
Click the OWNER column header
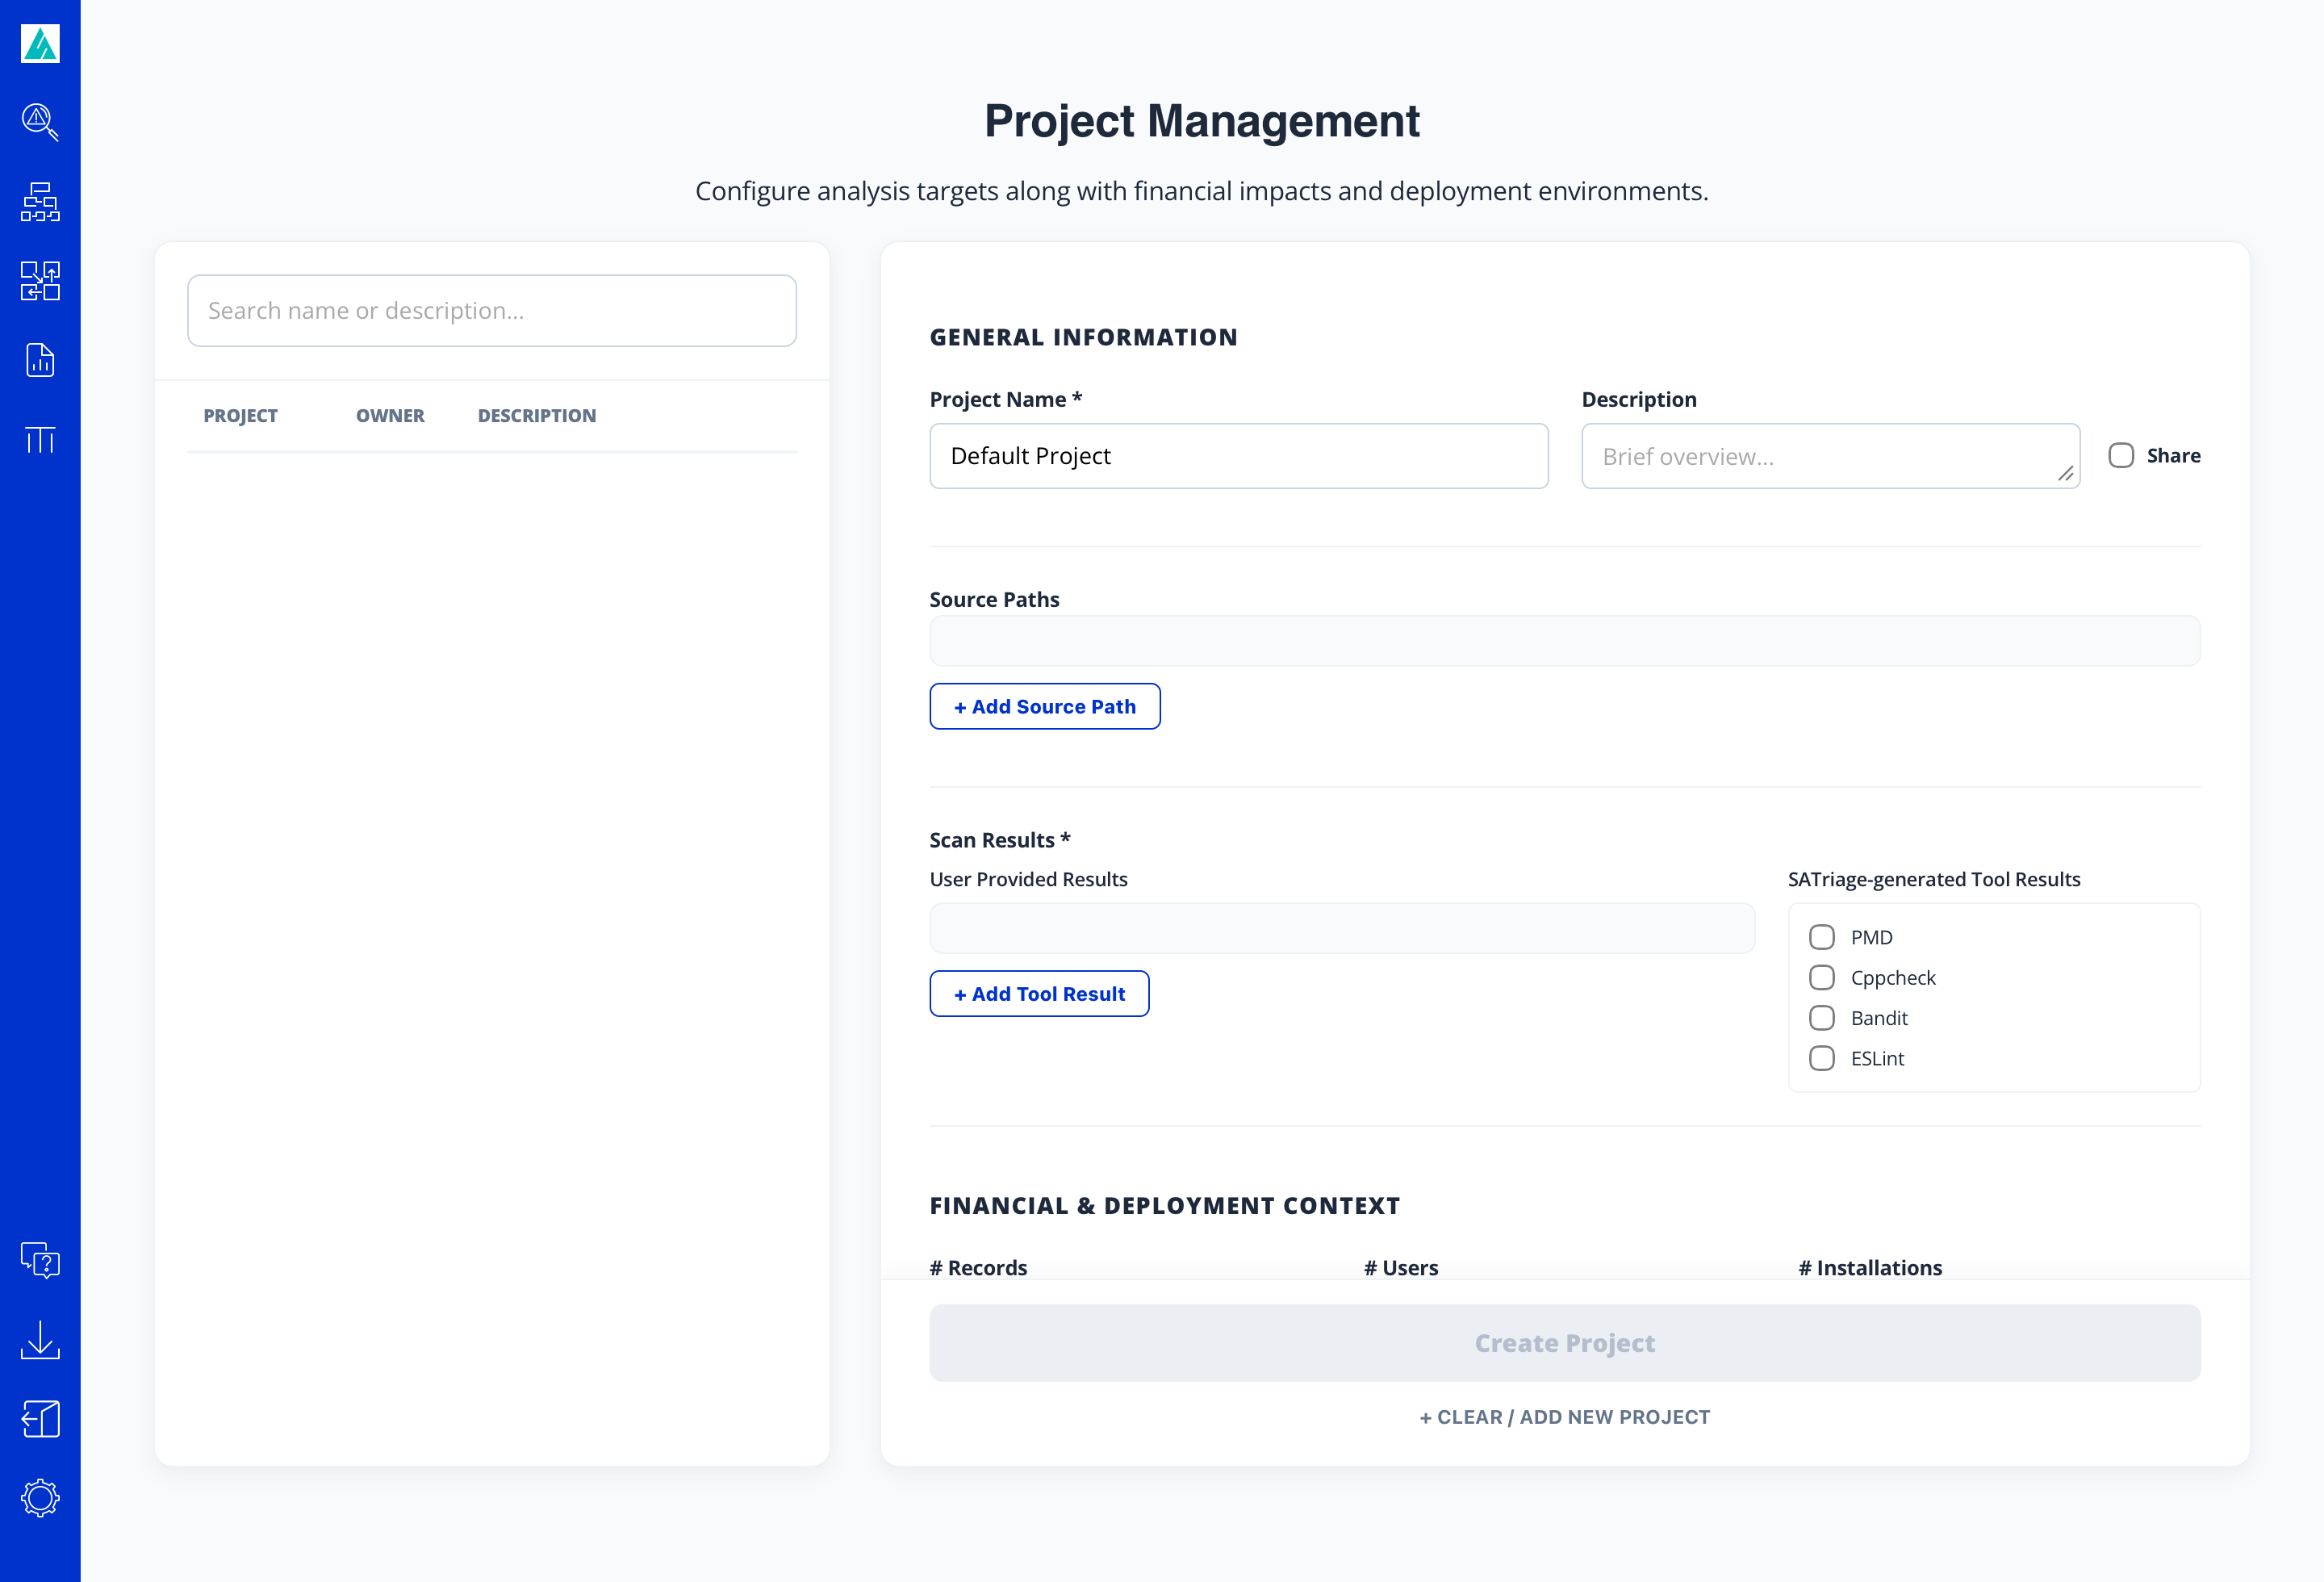coord(390,416)
